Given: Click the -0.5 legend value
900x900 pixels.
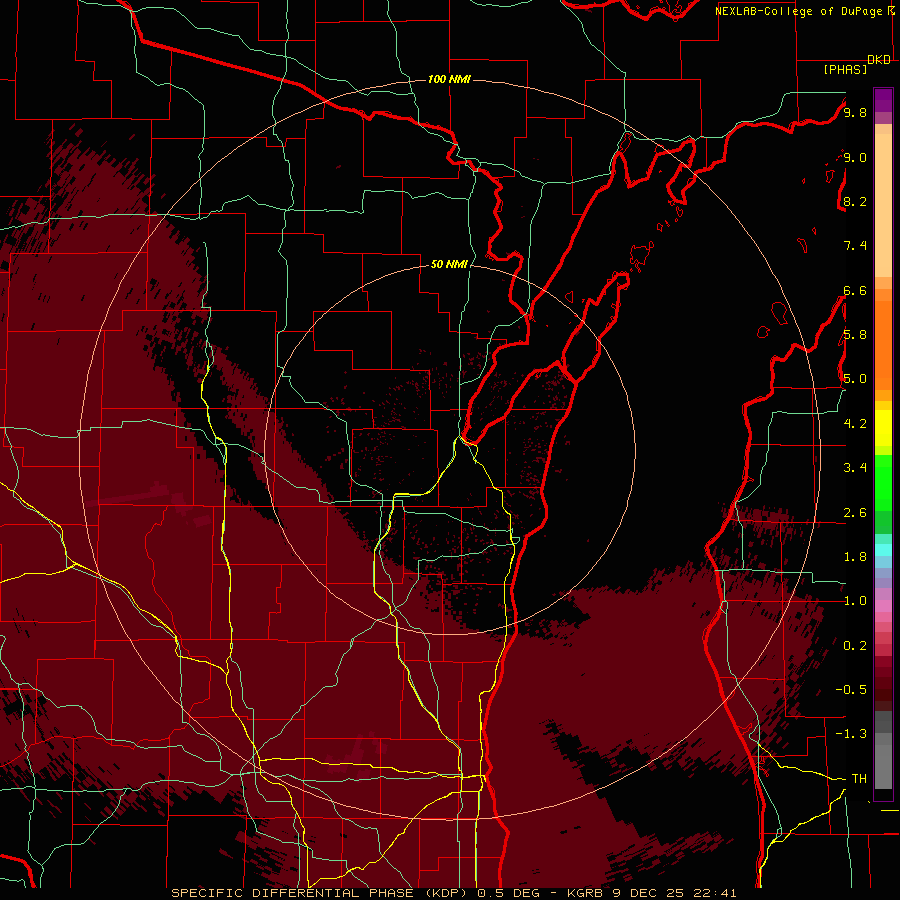Looking at the screenshot, I should (851, 690).
